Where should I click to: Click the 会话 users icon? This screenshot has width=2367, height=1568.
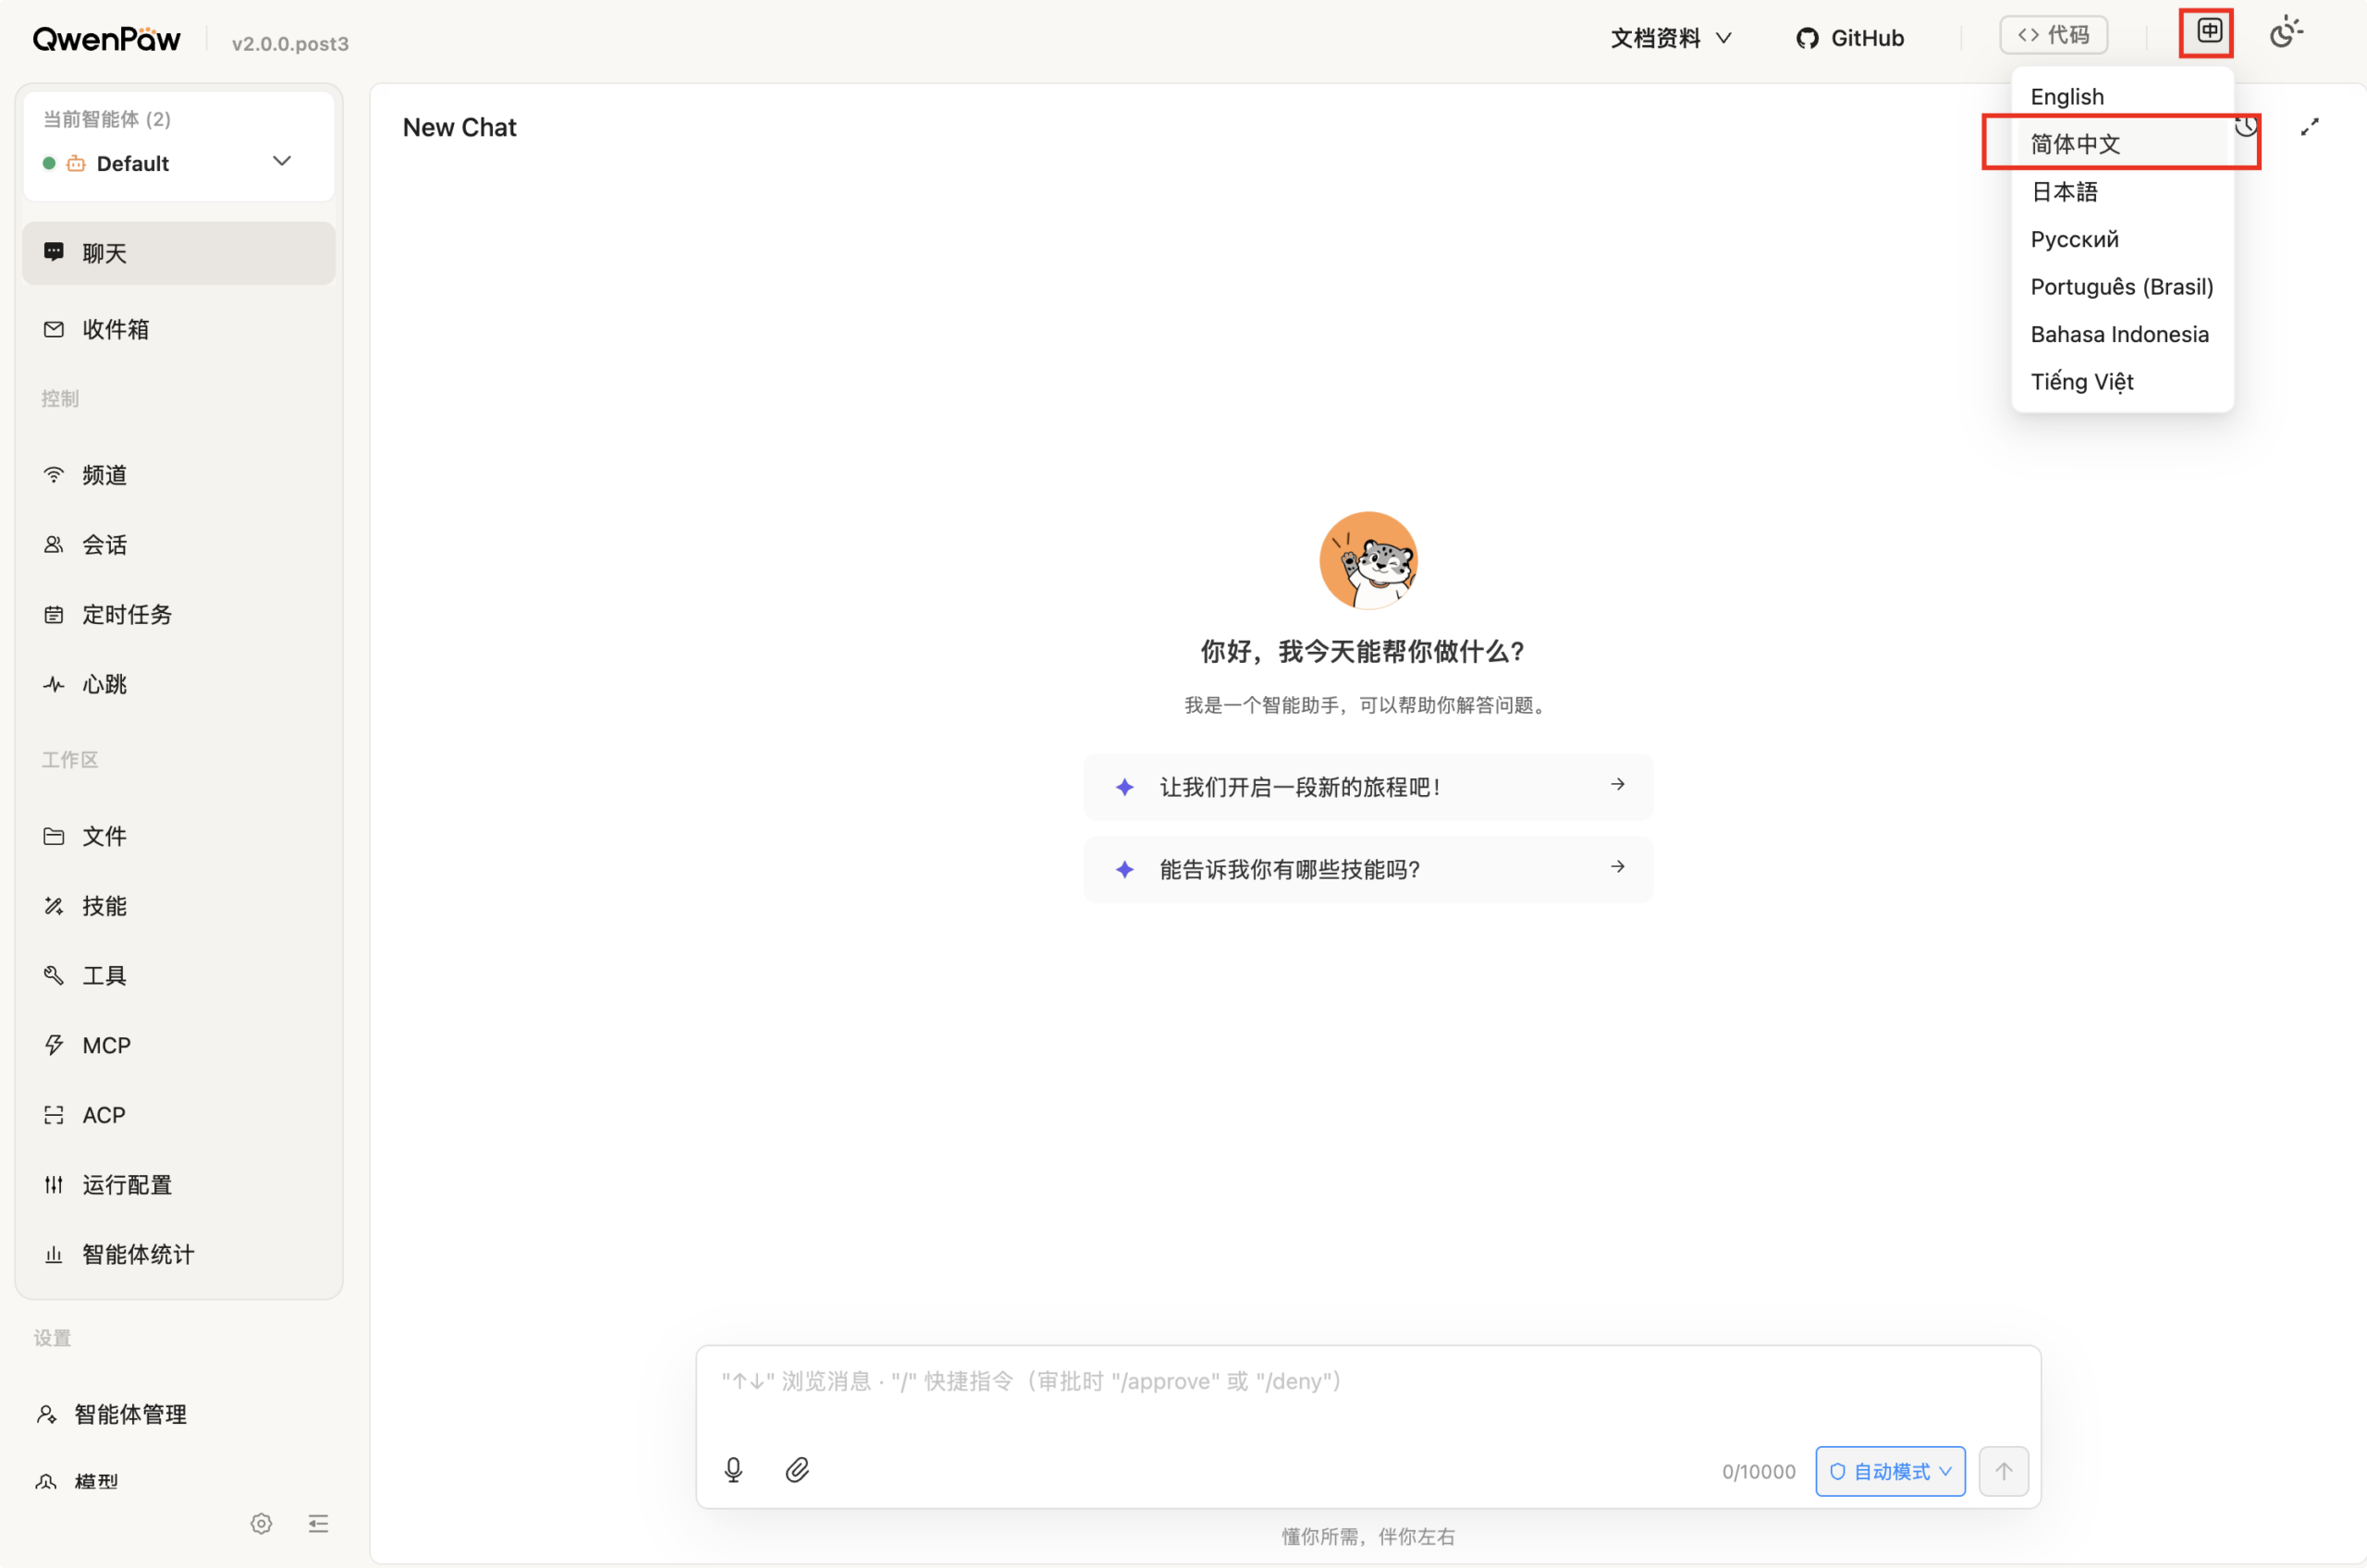tap(54, 545)
